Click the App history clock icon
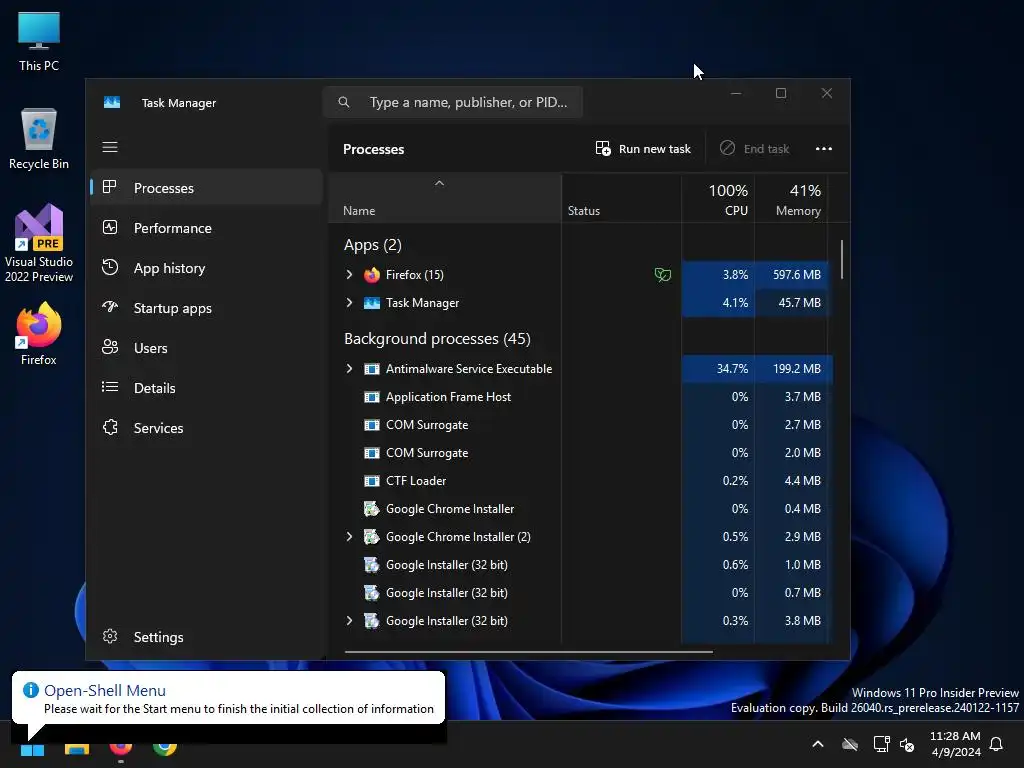The image size is (1024, 768). pyautogui.click(x=110, y=267)
